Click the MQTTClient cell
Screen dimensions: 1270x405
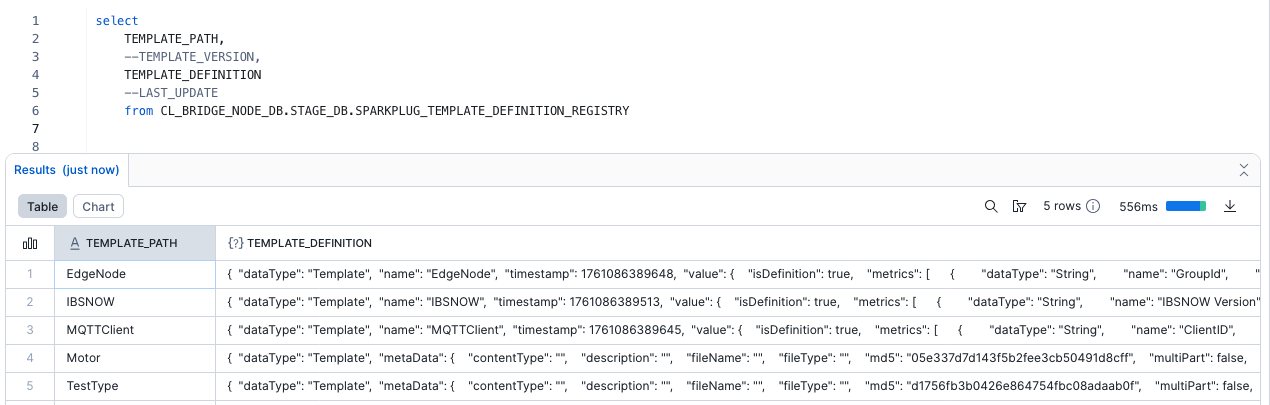coord(100,329)
